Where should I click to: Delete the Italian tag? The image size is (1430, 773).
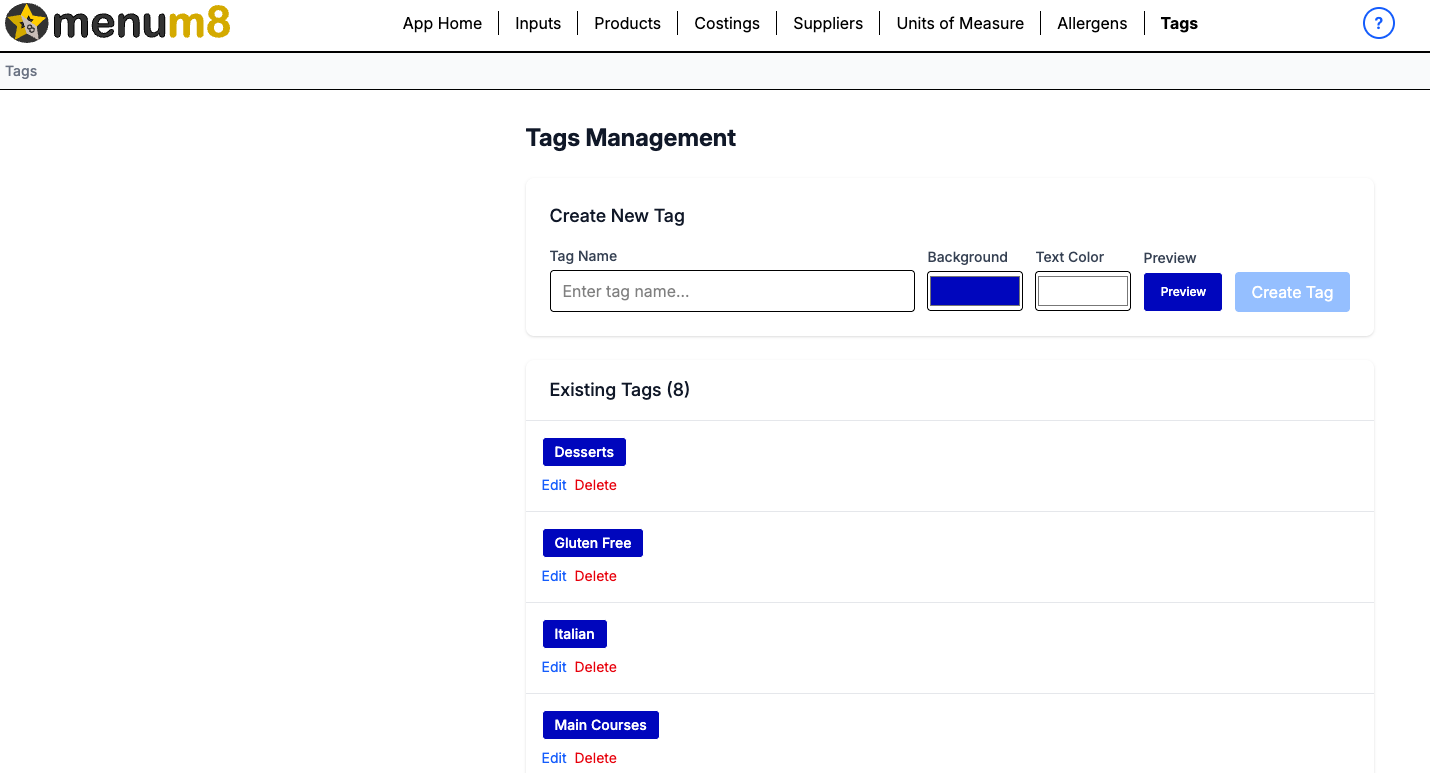pyautogui.click(x=596, y=667)
